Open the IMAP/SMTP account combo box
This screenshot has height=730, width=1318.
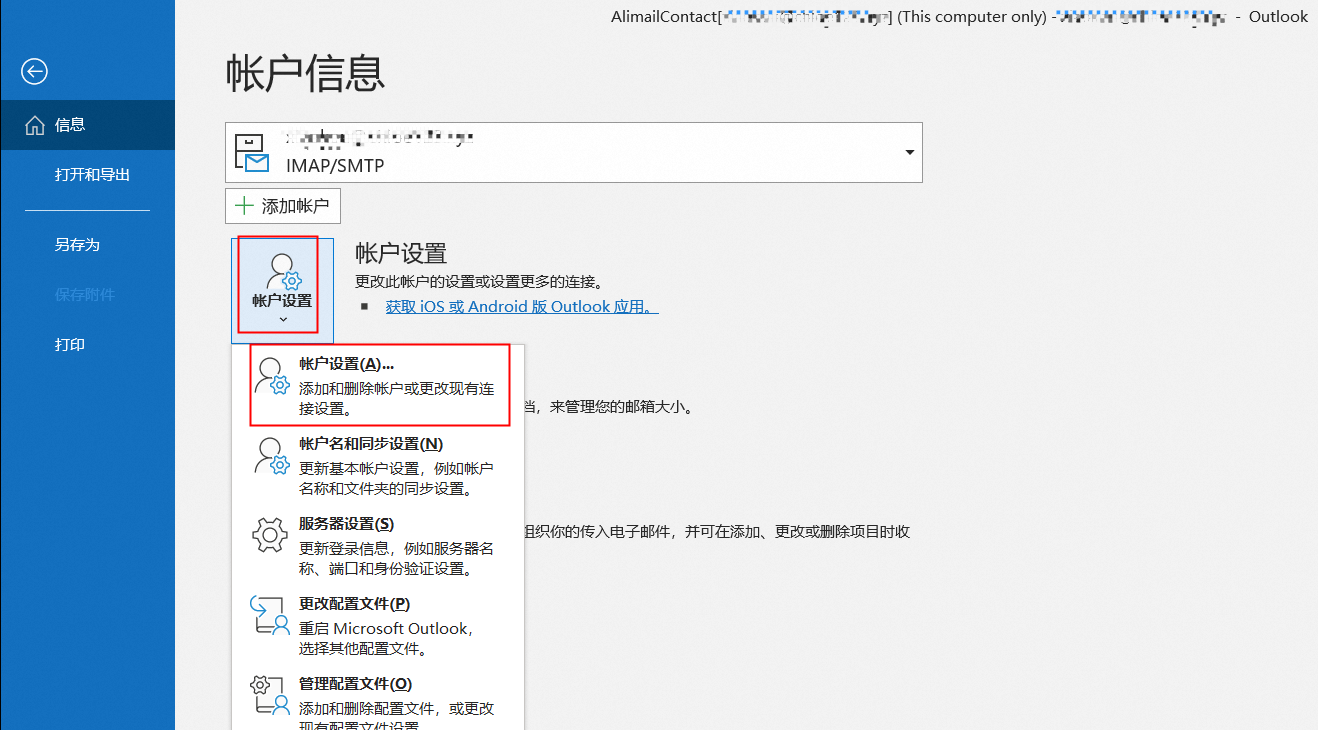[x=574, y=152]
